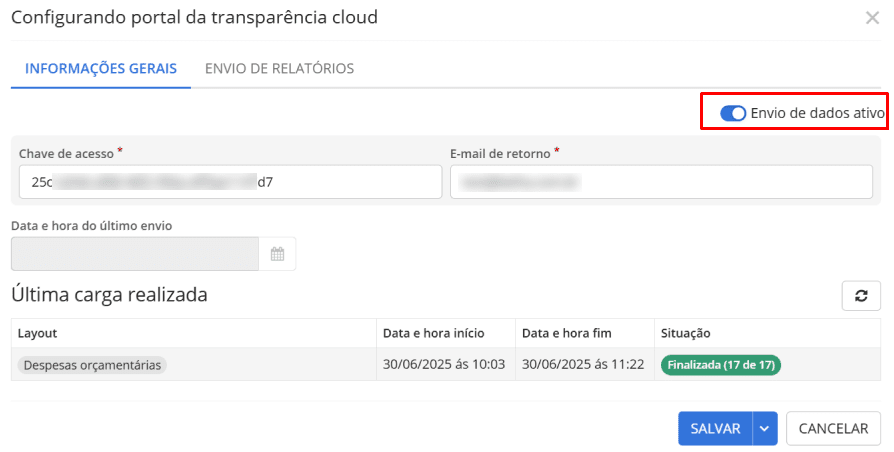This screenshot has width=894, height=452.
Task: Click the Data e hora do último envio field
Action: coord(135,254)
